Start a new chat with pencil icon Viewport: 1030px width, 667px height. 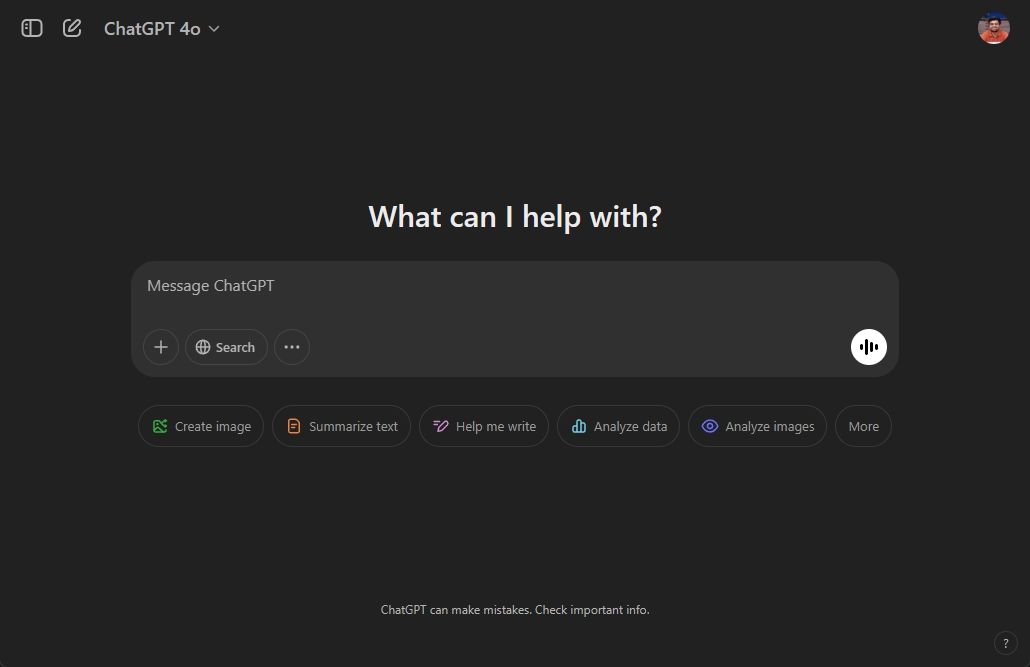(x=72, y=28)
